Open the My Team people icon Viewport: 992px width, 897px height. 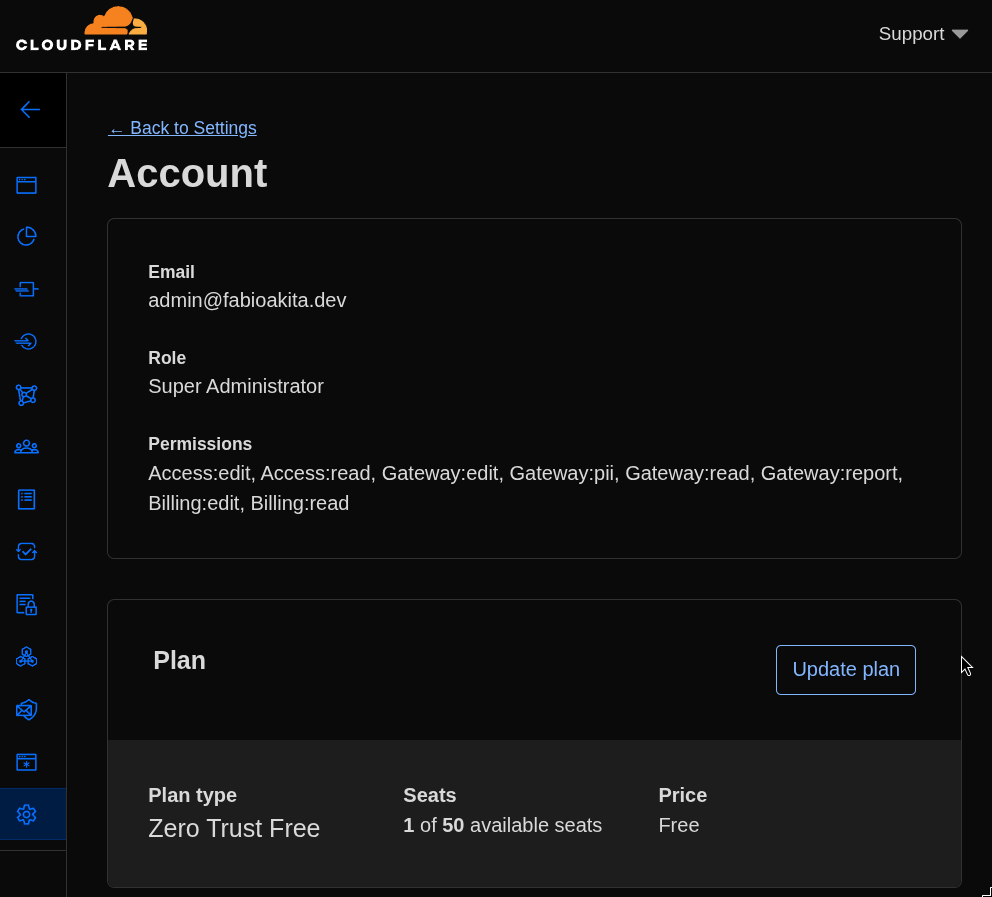(x=27, y=447)
